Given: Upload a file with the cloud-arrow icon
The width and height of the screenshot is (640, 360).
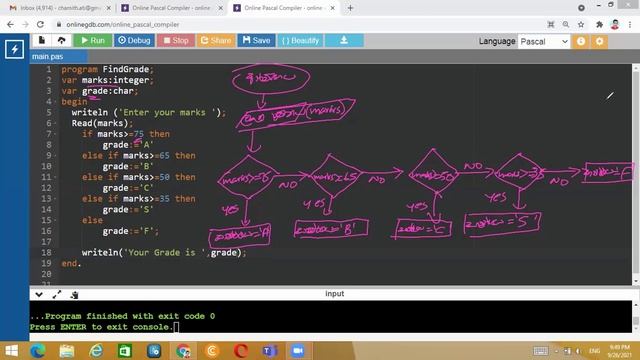Looking at the screenshot, I should click(61, 40).
